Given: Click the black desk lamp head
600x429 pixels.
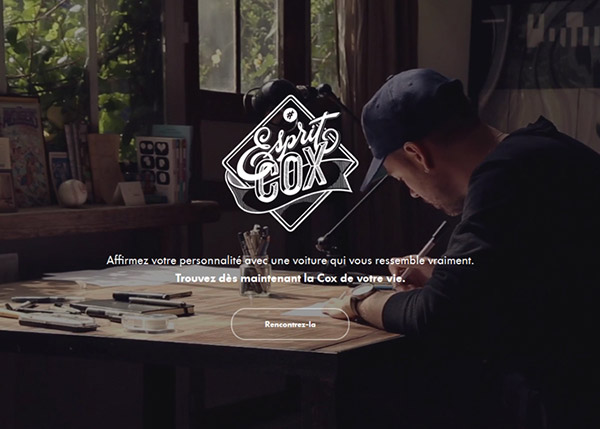Looking at the screenshot, I should click(274, 94).
